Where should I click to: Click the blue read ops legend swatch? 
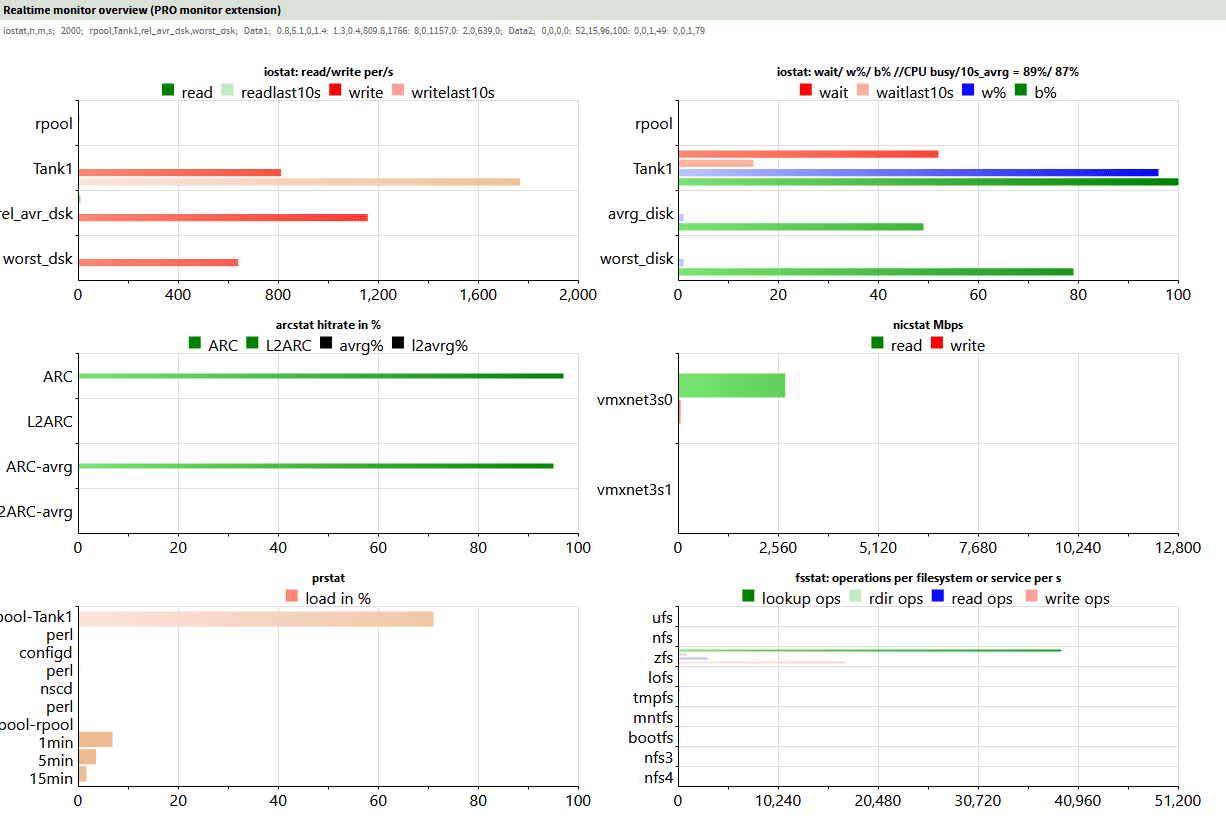tap(939, 597)
